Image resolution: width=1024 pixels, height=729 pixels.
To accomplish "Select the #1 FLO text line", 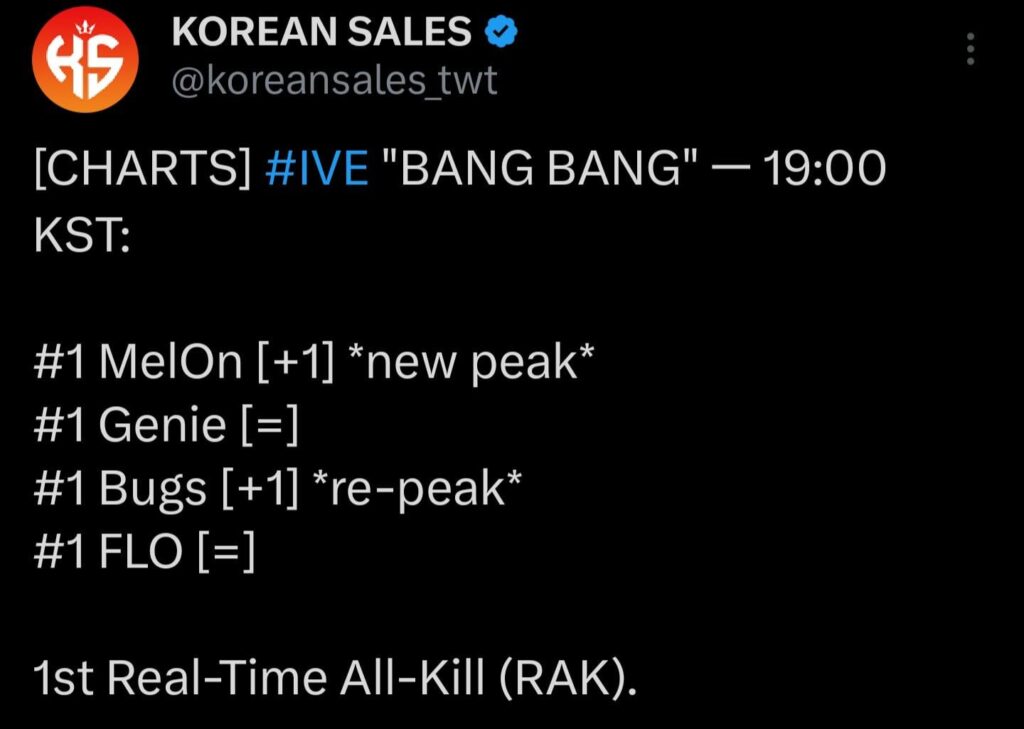I will [x=140, y=549].
